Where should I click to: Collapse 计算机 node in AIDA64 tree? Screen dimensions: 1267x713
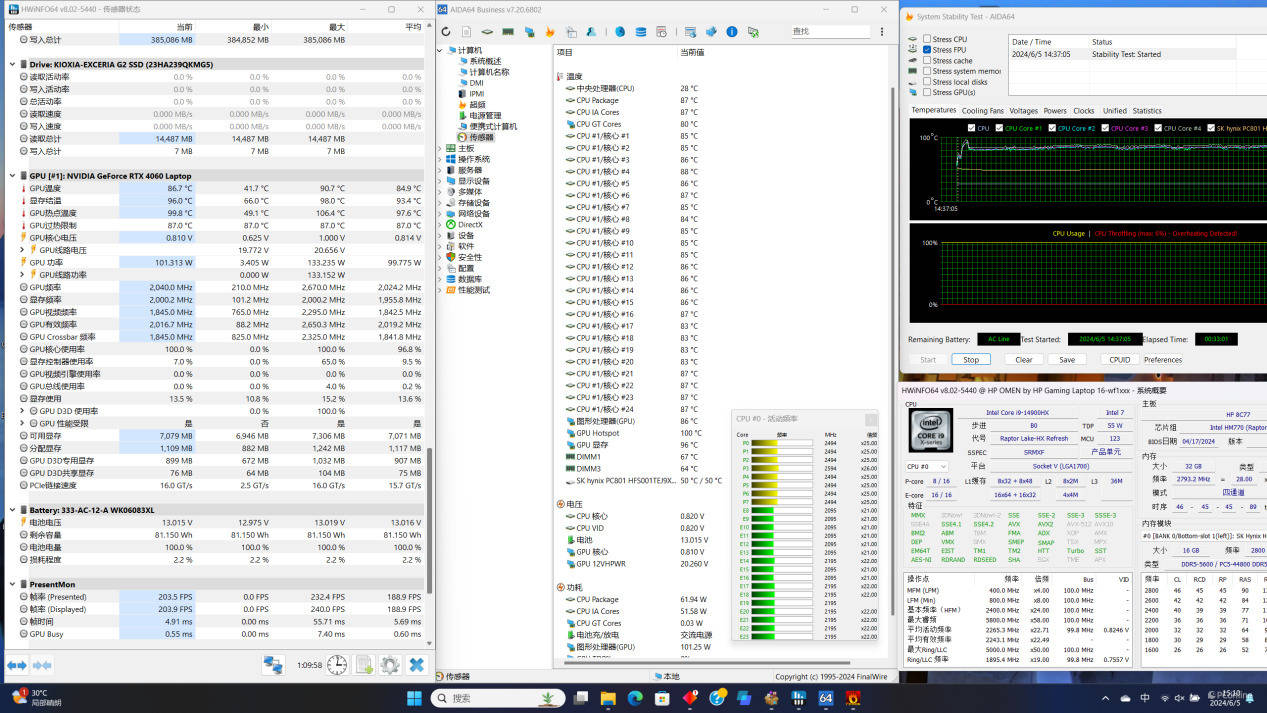(440, 50)
